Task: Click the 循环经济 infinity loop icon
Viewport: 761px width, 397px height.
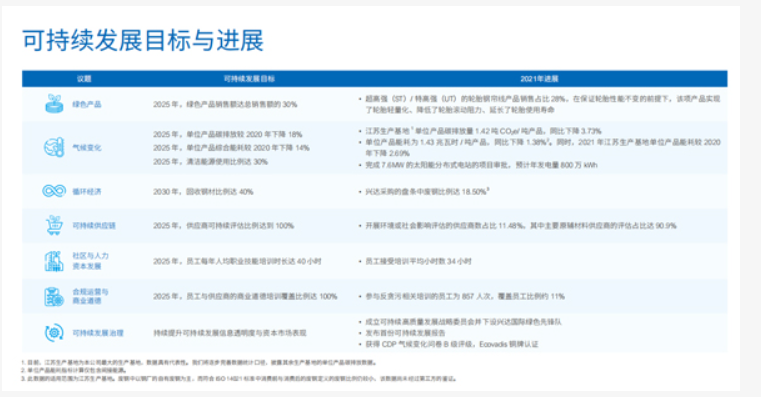Action: pos(54,191)
